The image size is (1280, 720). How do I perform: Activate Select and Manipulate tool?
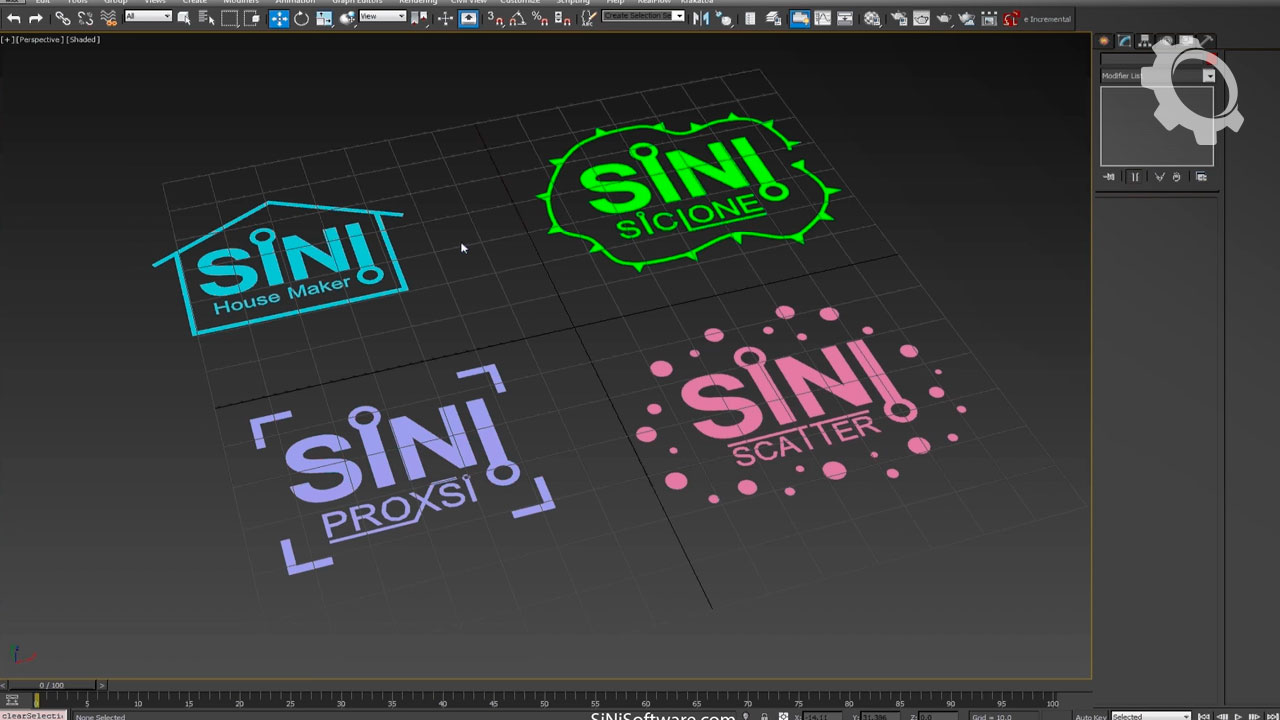pos(445,19)
